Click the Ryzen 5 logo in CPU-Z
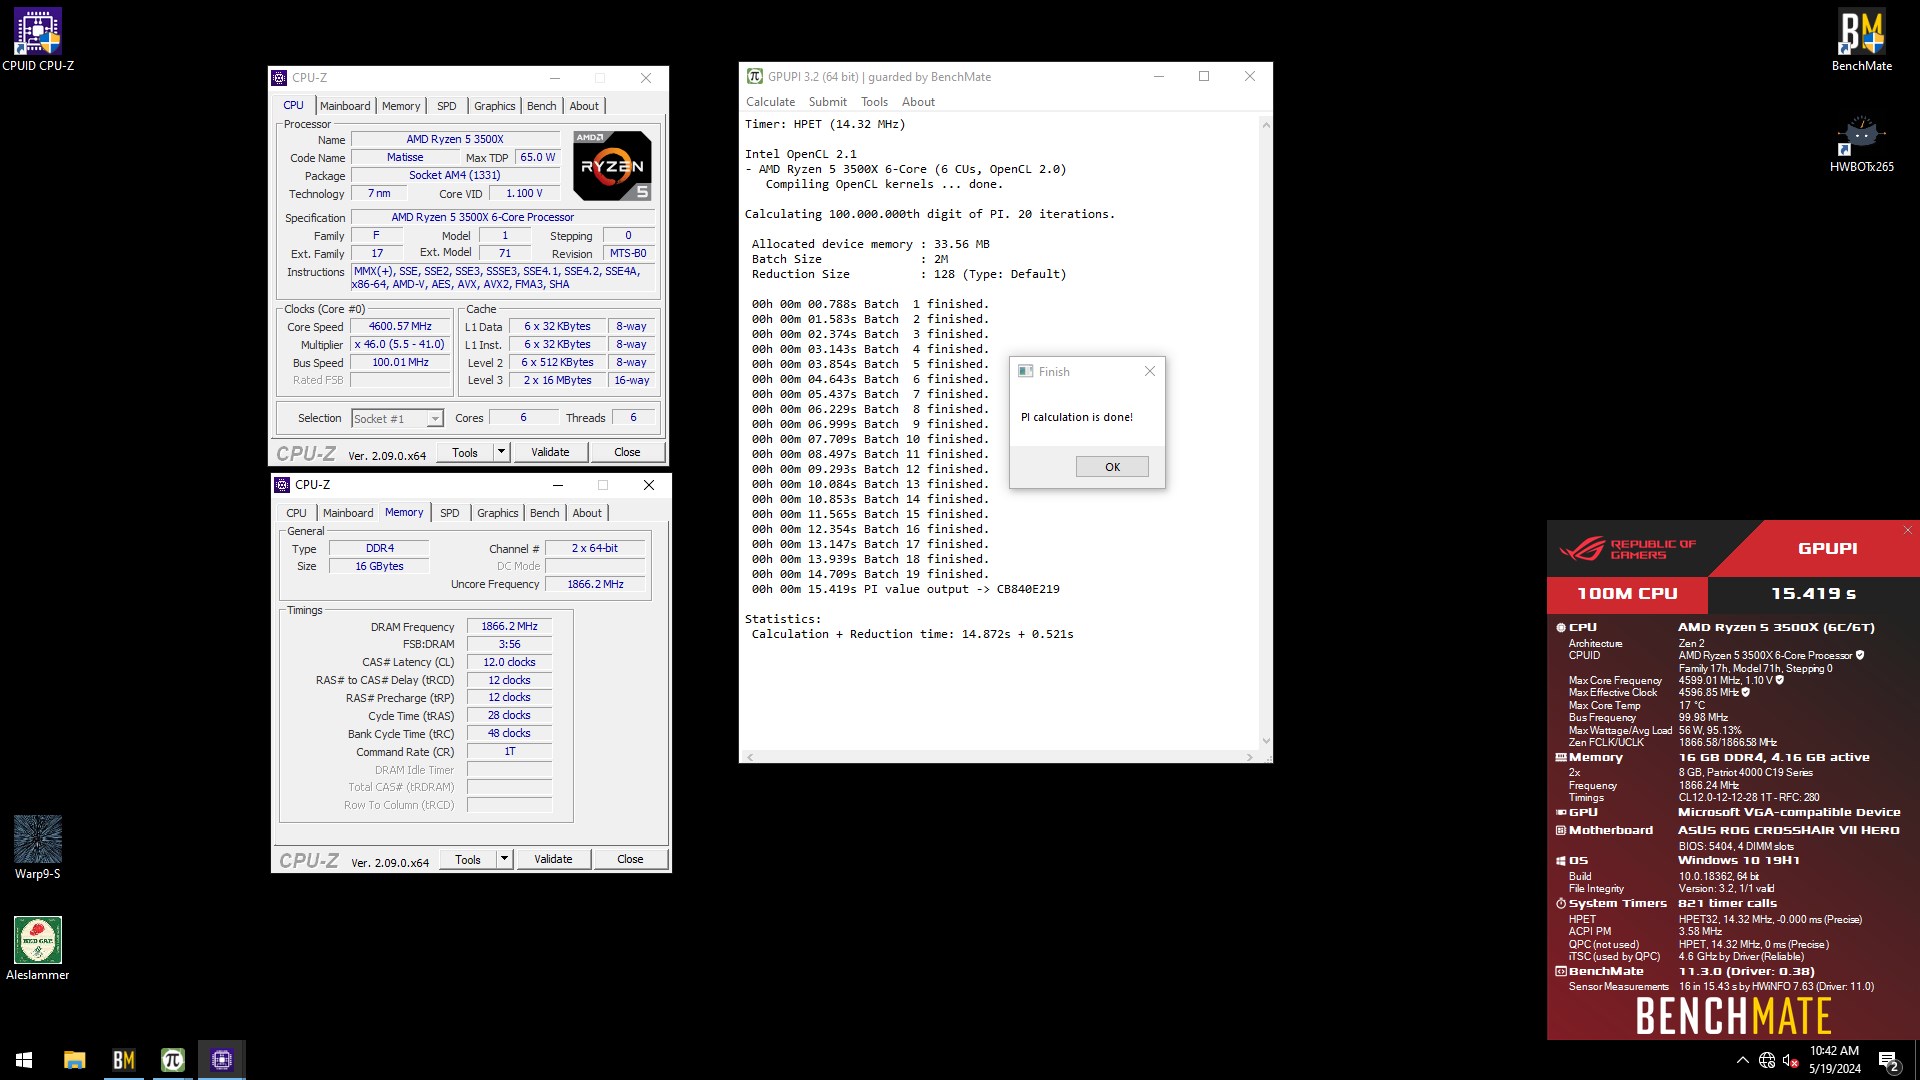Image resolution: width=1920 pixels, height=1080 pixels. (x=613, y=165)
